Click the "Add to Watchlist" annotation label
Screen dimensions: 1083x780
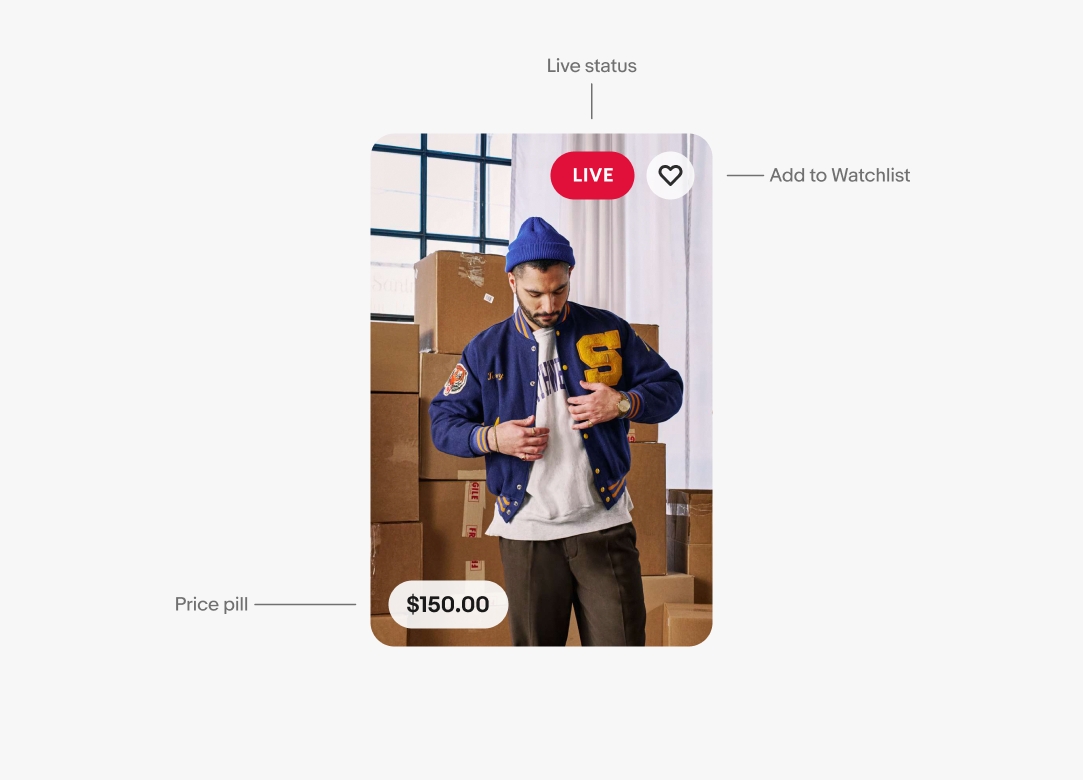tap(839, 175)
